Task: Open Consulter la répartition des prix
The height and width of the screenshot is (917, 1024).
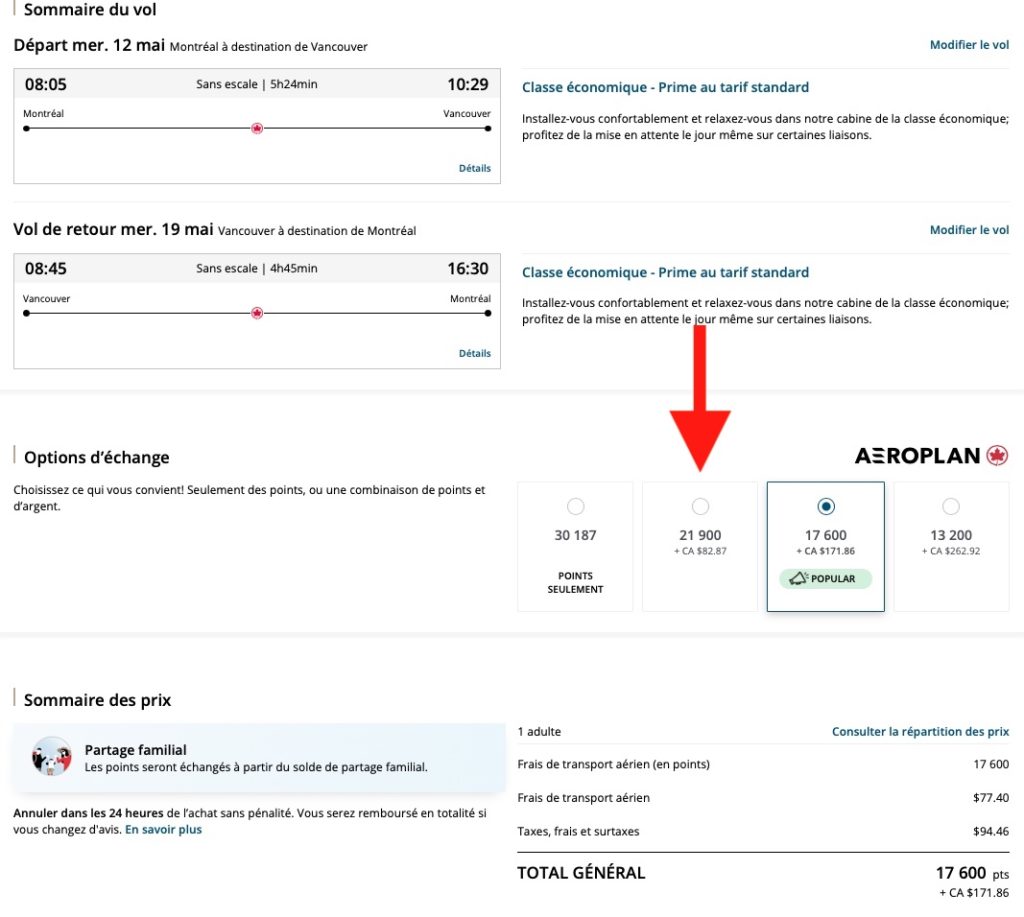Action: click(x=920, y=731)
